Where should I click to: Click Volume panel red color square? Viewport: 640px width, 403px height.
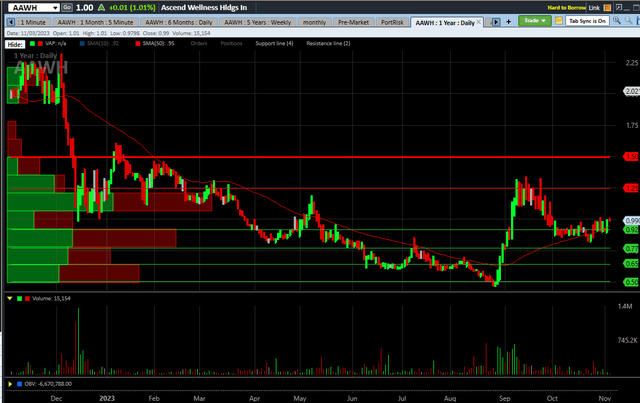click(27, 298)
